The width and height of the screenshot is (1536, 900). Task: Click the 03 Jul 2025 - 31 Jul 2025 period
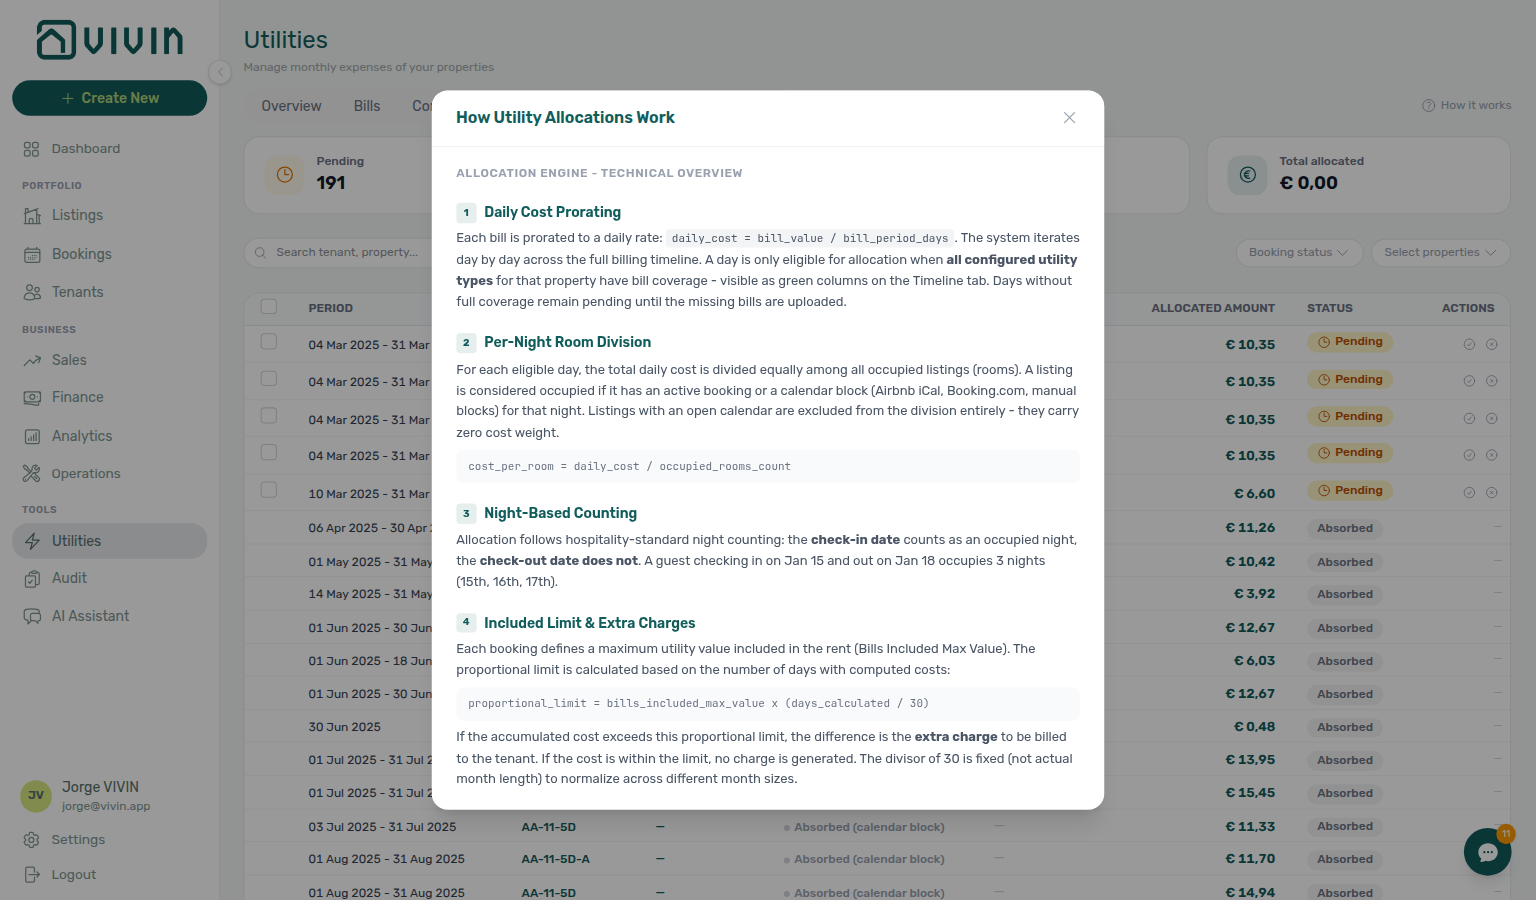coord(382,828)
